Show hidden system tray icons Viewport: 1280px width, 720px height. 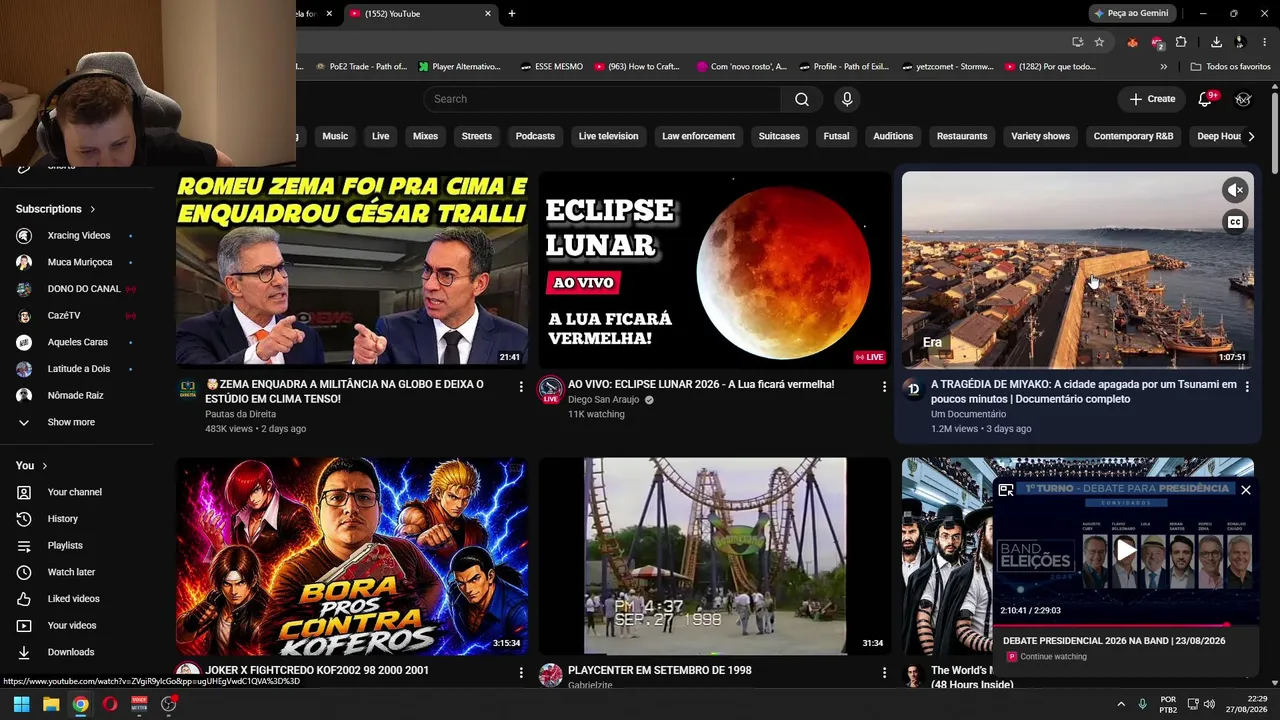coord(1121,704)
